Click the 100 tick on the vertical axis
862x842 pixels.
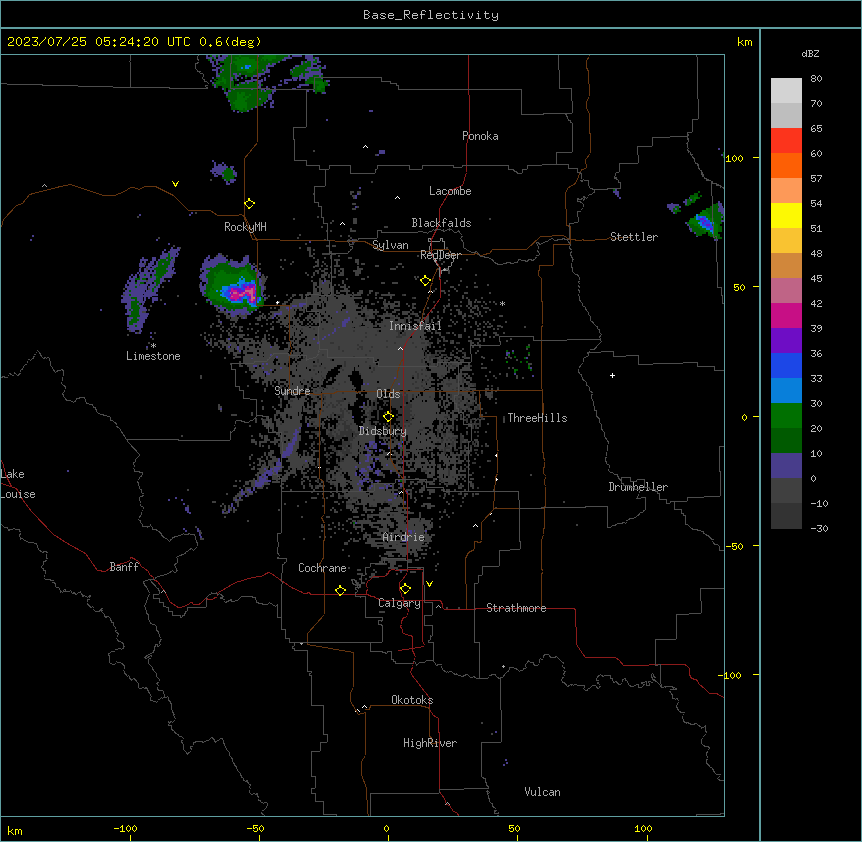(734, 158)
